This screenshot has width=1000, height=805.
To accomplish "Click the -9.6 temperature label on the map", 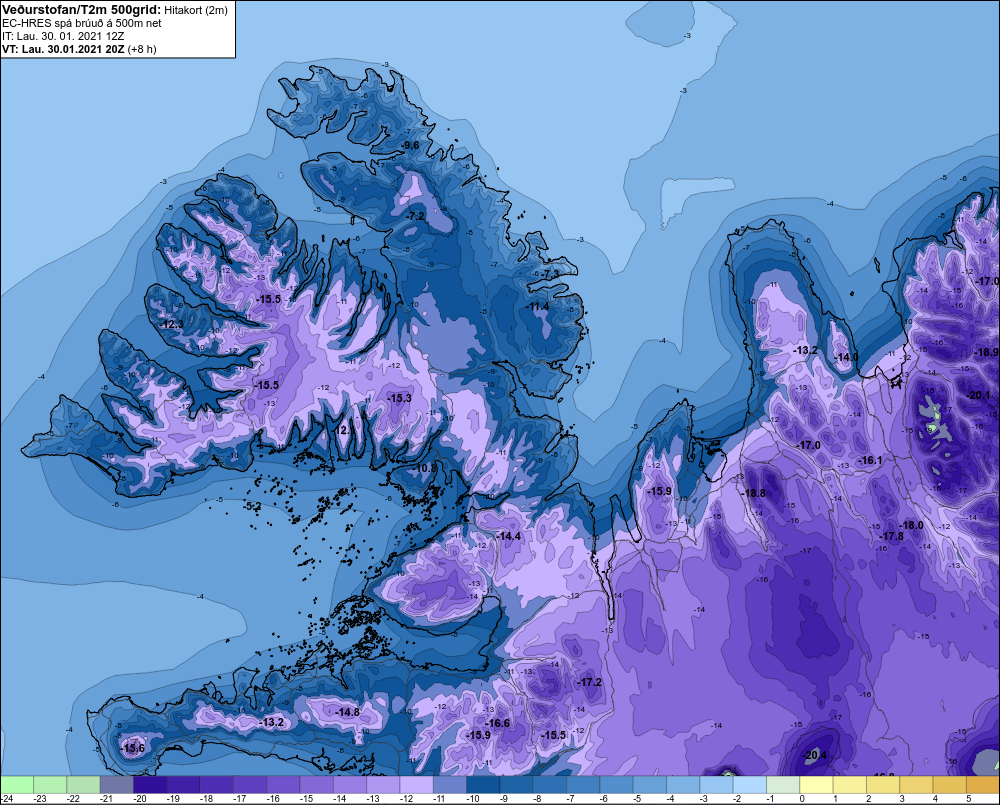I will (410, 145).
